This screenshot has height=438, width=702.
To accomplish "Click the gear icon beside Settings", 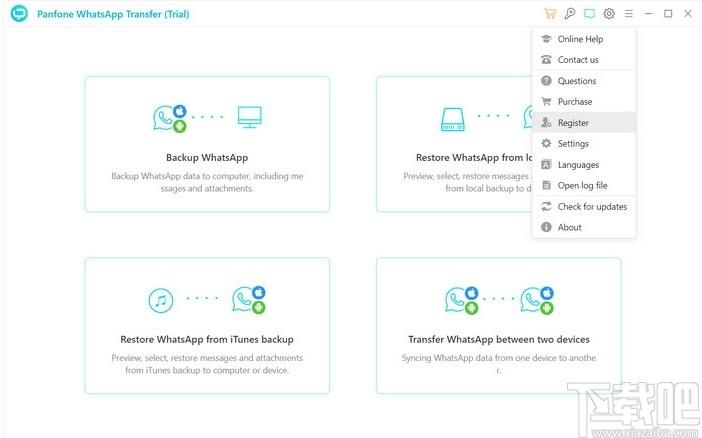I will [546, 143].
